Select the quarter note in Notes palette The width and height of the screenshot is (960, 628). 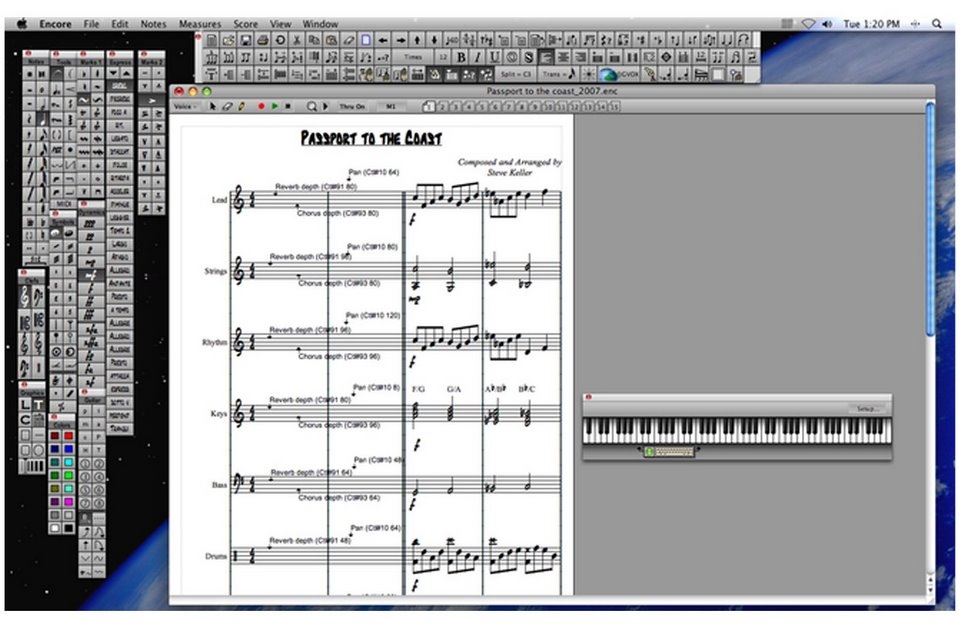tap(43, 119)
